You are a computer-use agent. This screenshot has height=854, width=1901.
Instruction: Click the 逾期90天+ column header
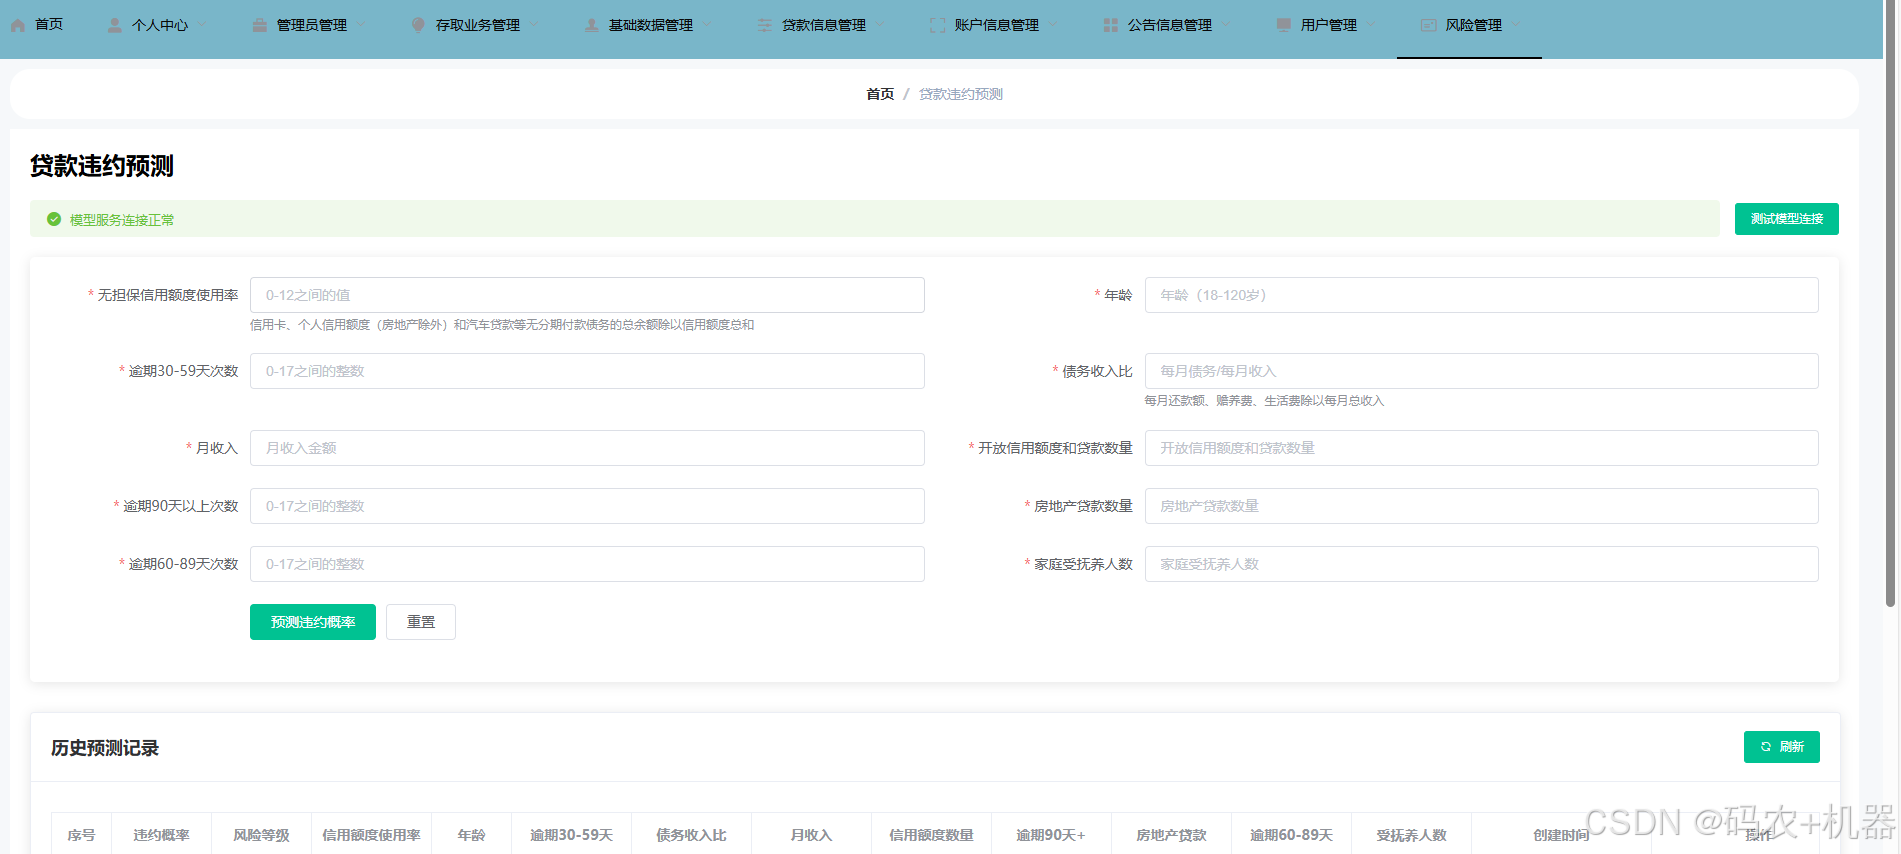point(1051,835)
